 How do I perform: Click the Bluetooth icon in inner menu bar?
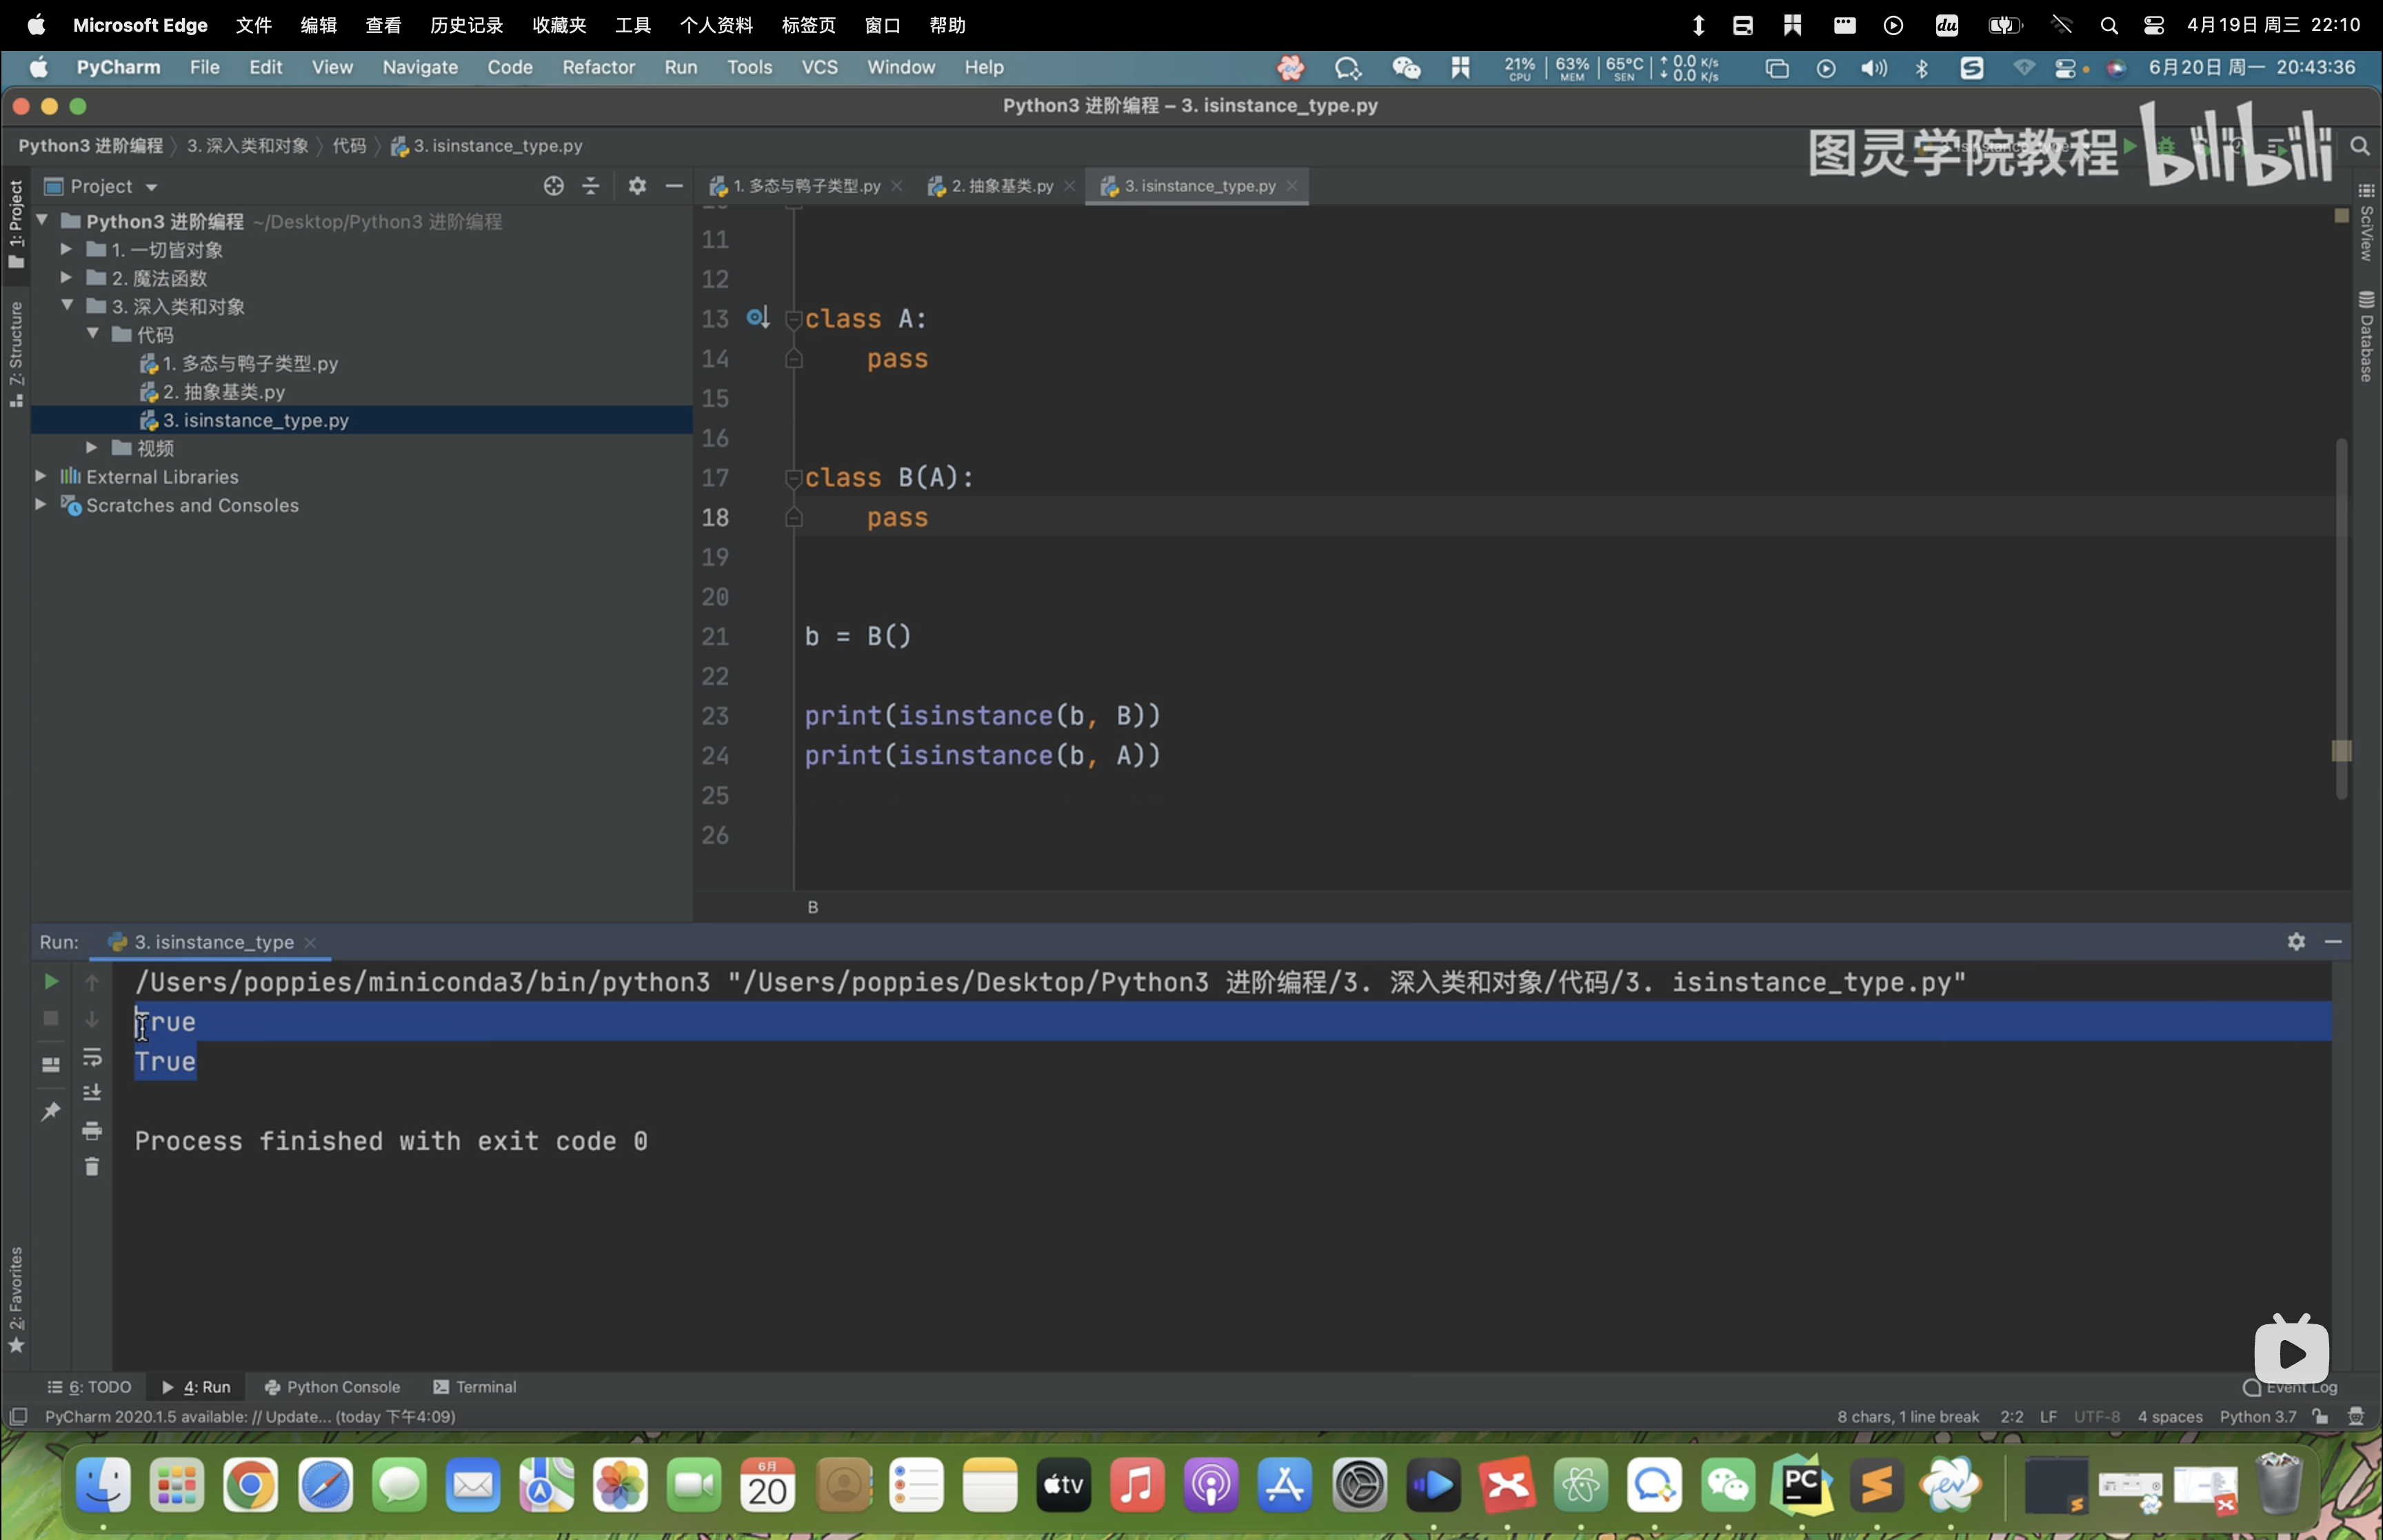1921,68
